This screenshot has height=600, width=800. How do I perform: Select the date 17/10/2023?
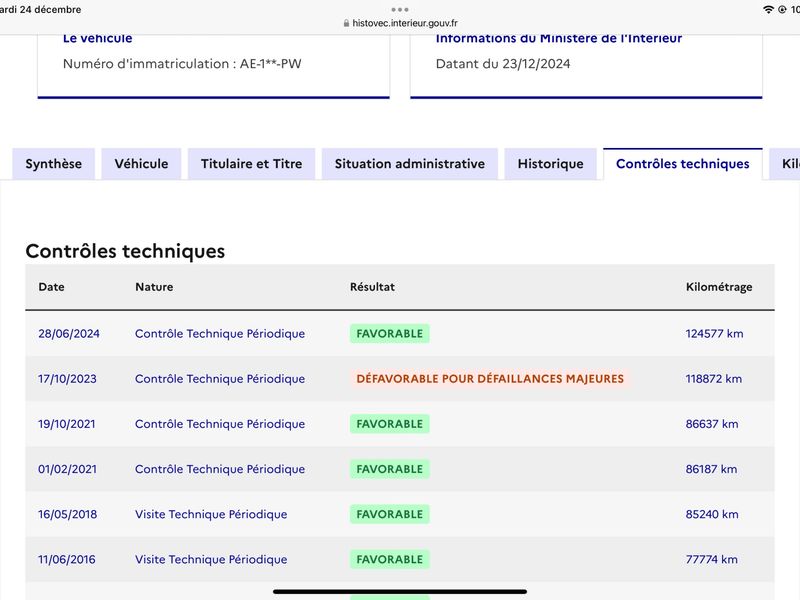pyautogui.click(x=67, y=379)
